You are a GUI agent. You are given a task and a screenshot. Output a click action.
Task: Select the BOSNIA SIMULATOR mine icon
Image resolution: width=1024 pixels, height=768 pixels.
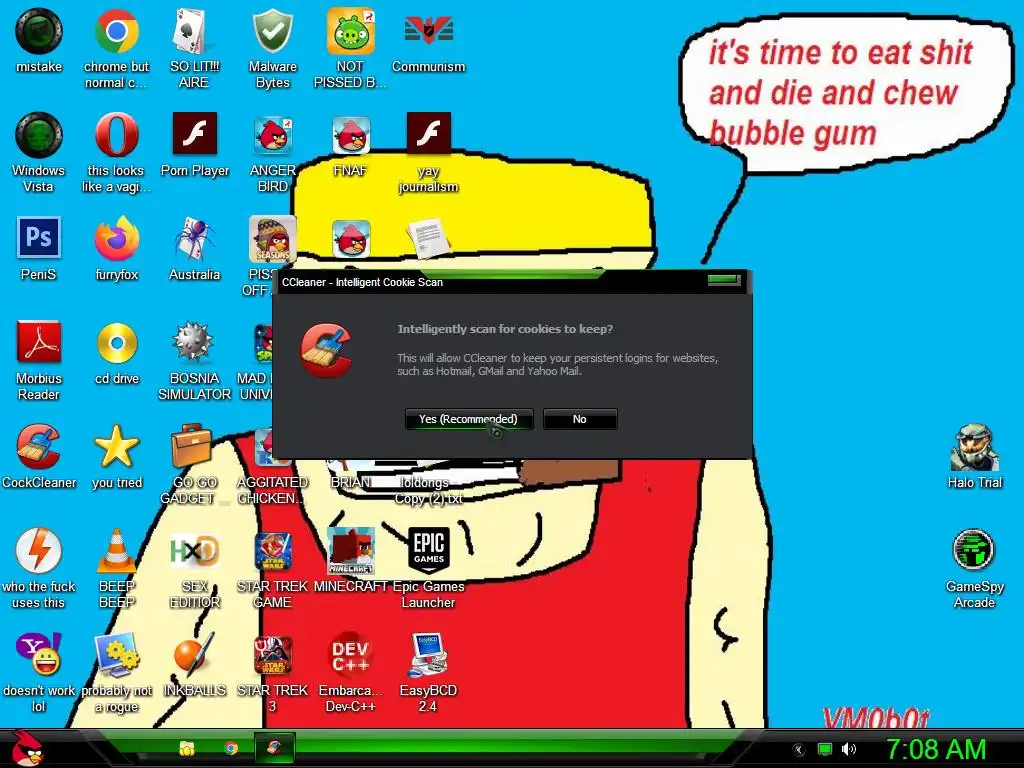195,360
